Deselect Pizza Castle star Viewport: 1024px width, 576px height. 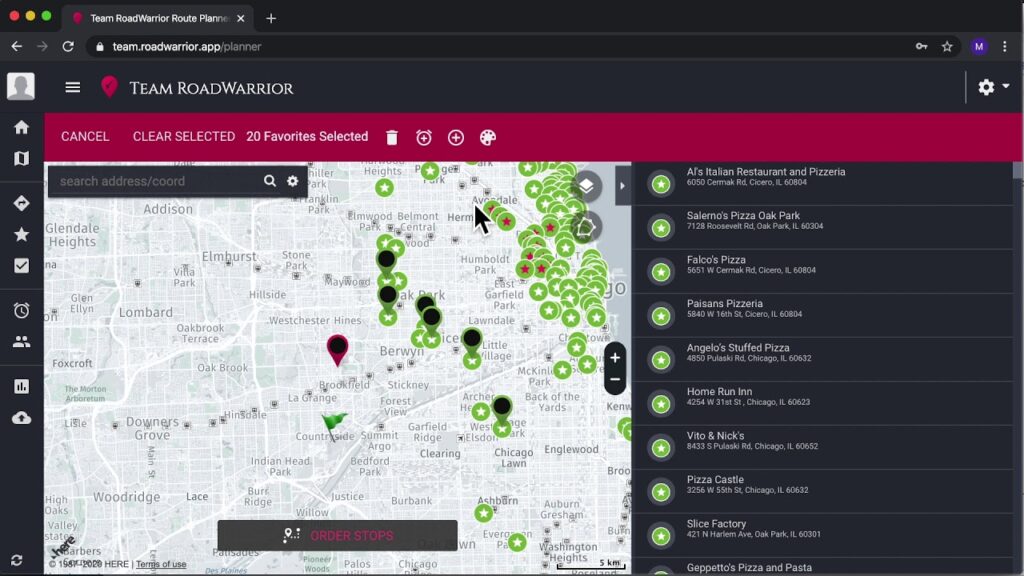pos(661,492)
